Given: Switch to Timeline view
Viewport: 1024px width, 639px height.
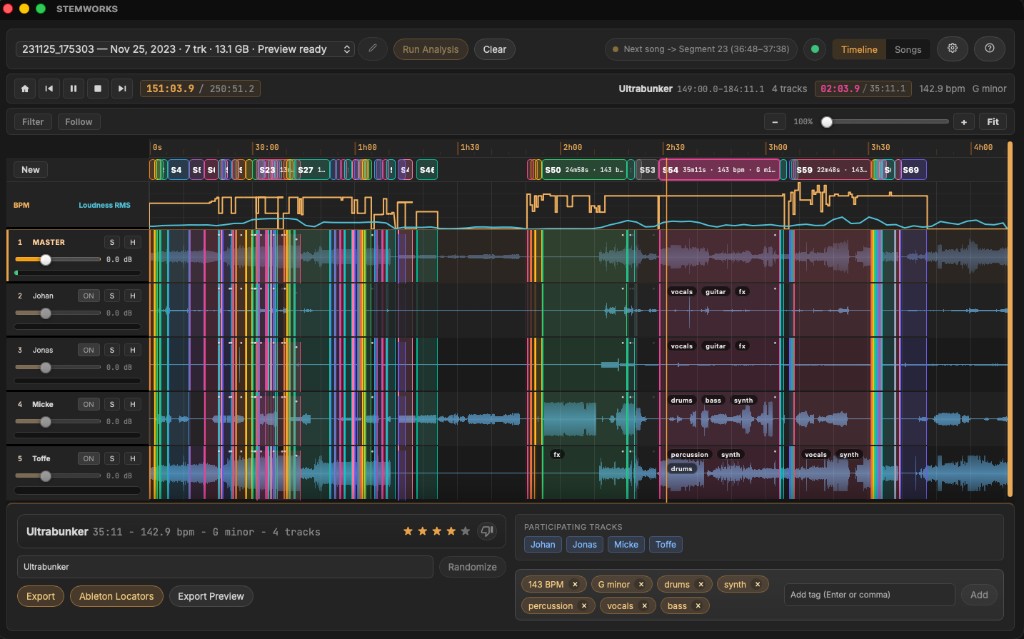Looking at the screenshot, I should 859,49.
